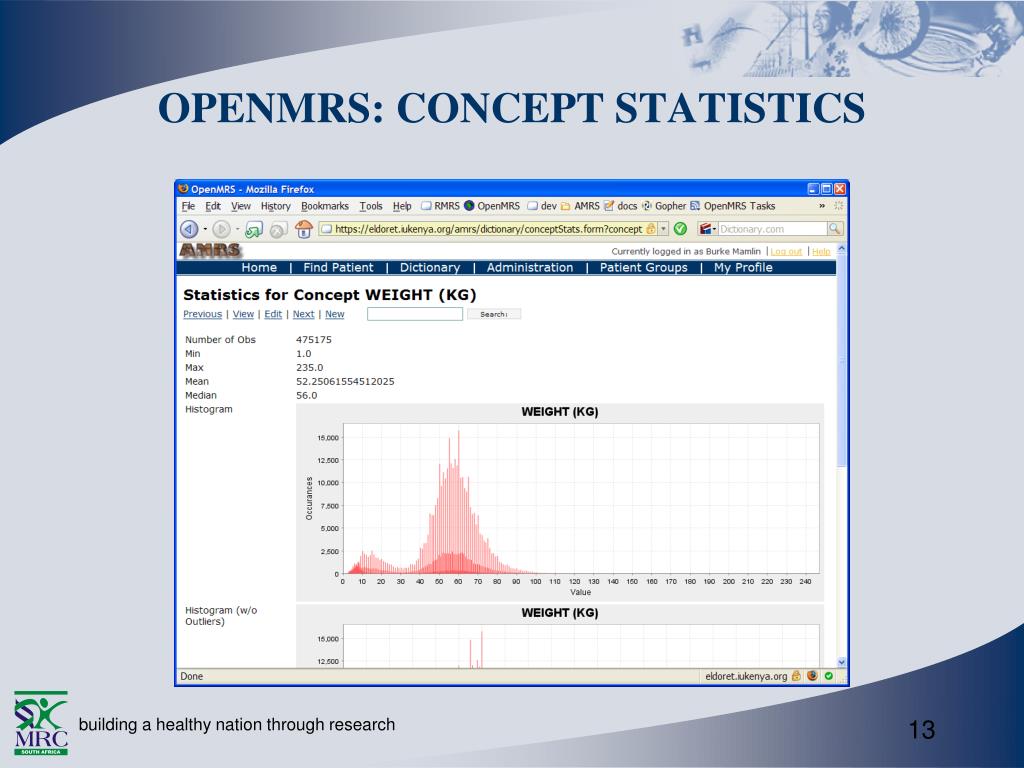Screen dimensions: 1024x768
Task: Open the Tools menu
Action: coord(371,206)
